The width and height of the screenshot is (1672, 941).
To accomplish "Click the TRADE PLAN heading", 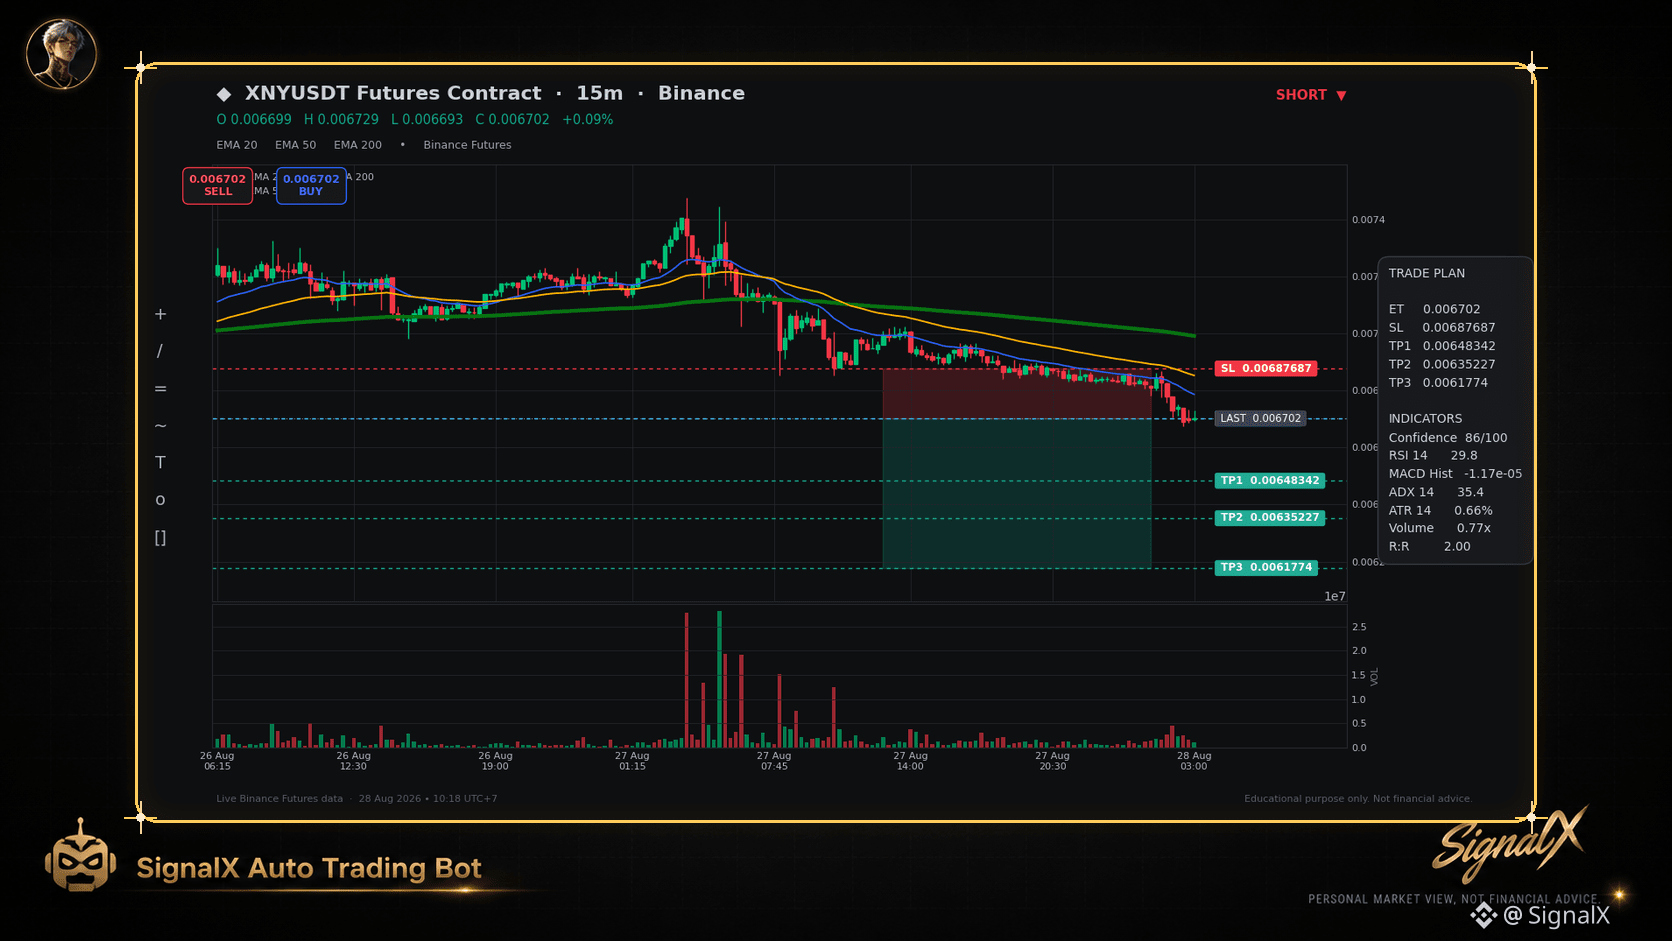I will [x=1426, y=273].
